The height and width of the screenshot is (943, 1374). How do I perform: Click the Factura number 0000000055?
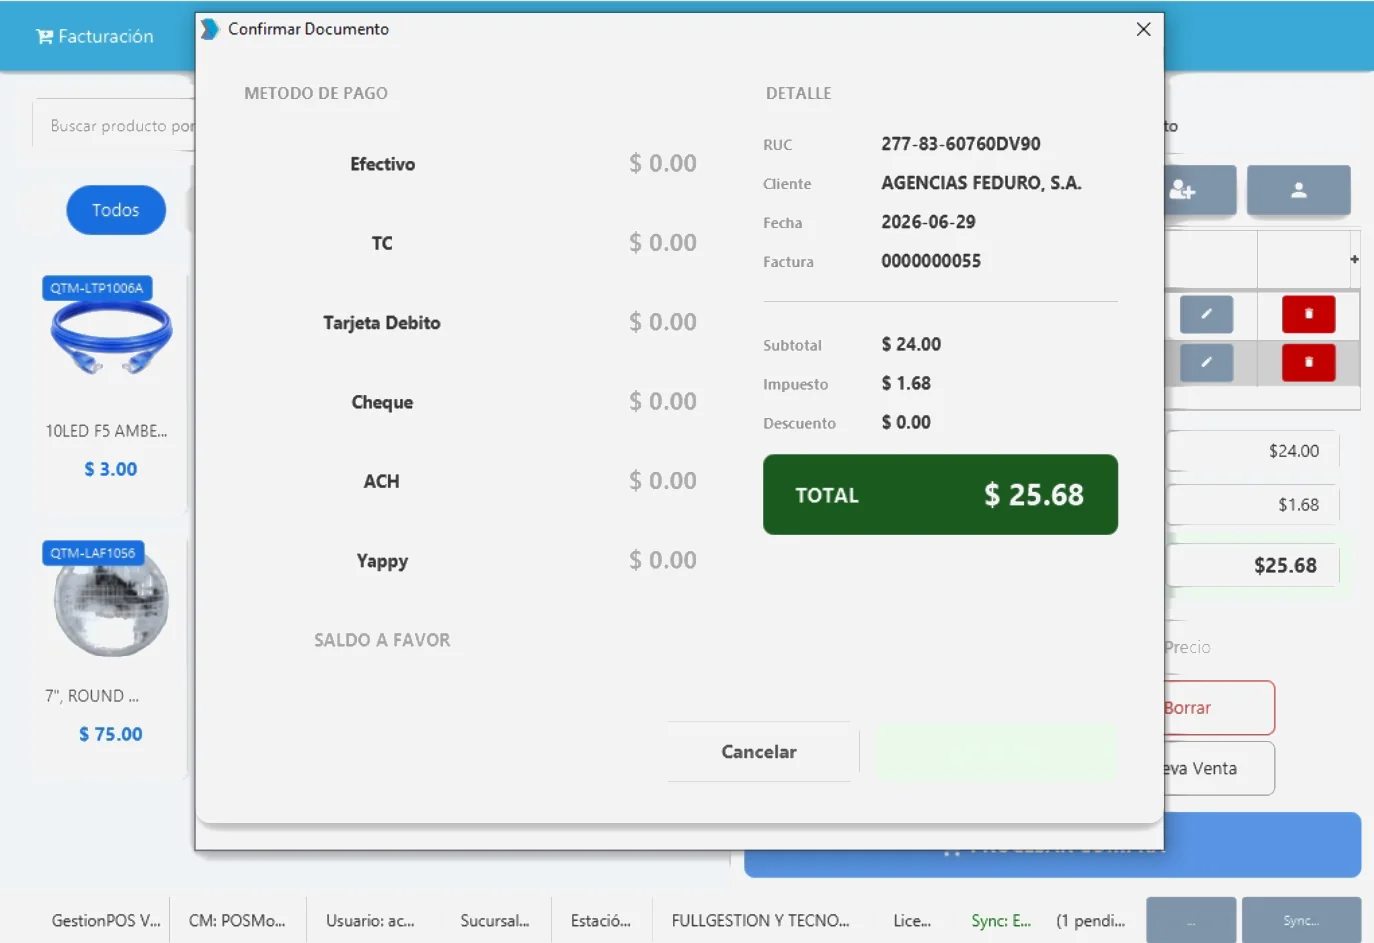[931, 261]
